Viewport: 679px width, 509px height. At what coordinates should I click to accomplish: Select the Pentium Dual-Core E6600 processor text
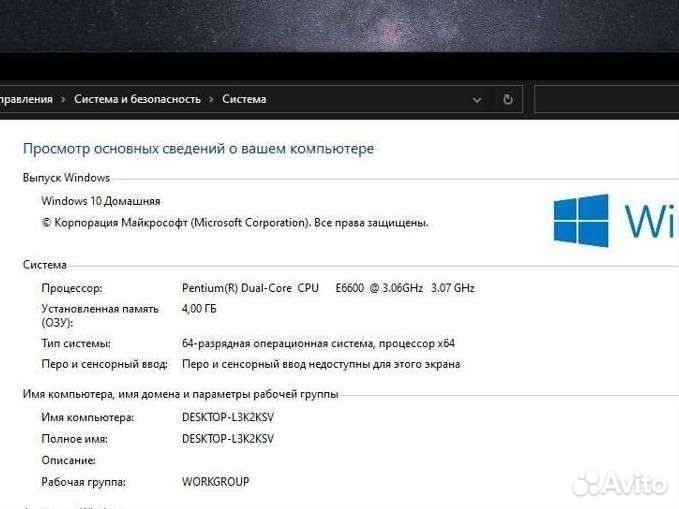tap(328, 288)
